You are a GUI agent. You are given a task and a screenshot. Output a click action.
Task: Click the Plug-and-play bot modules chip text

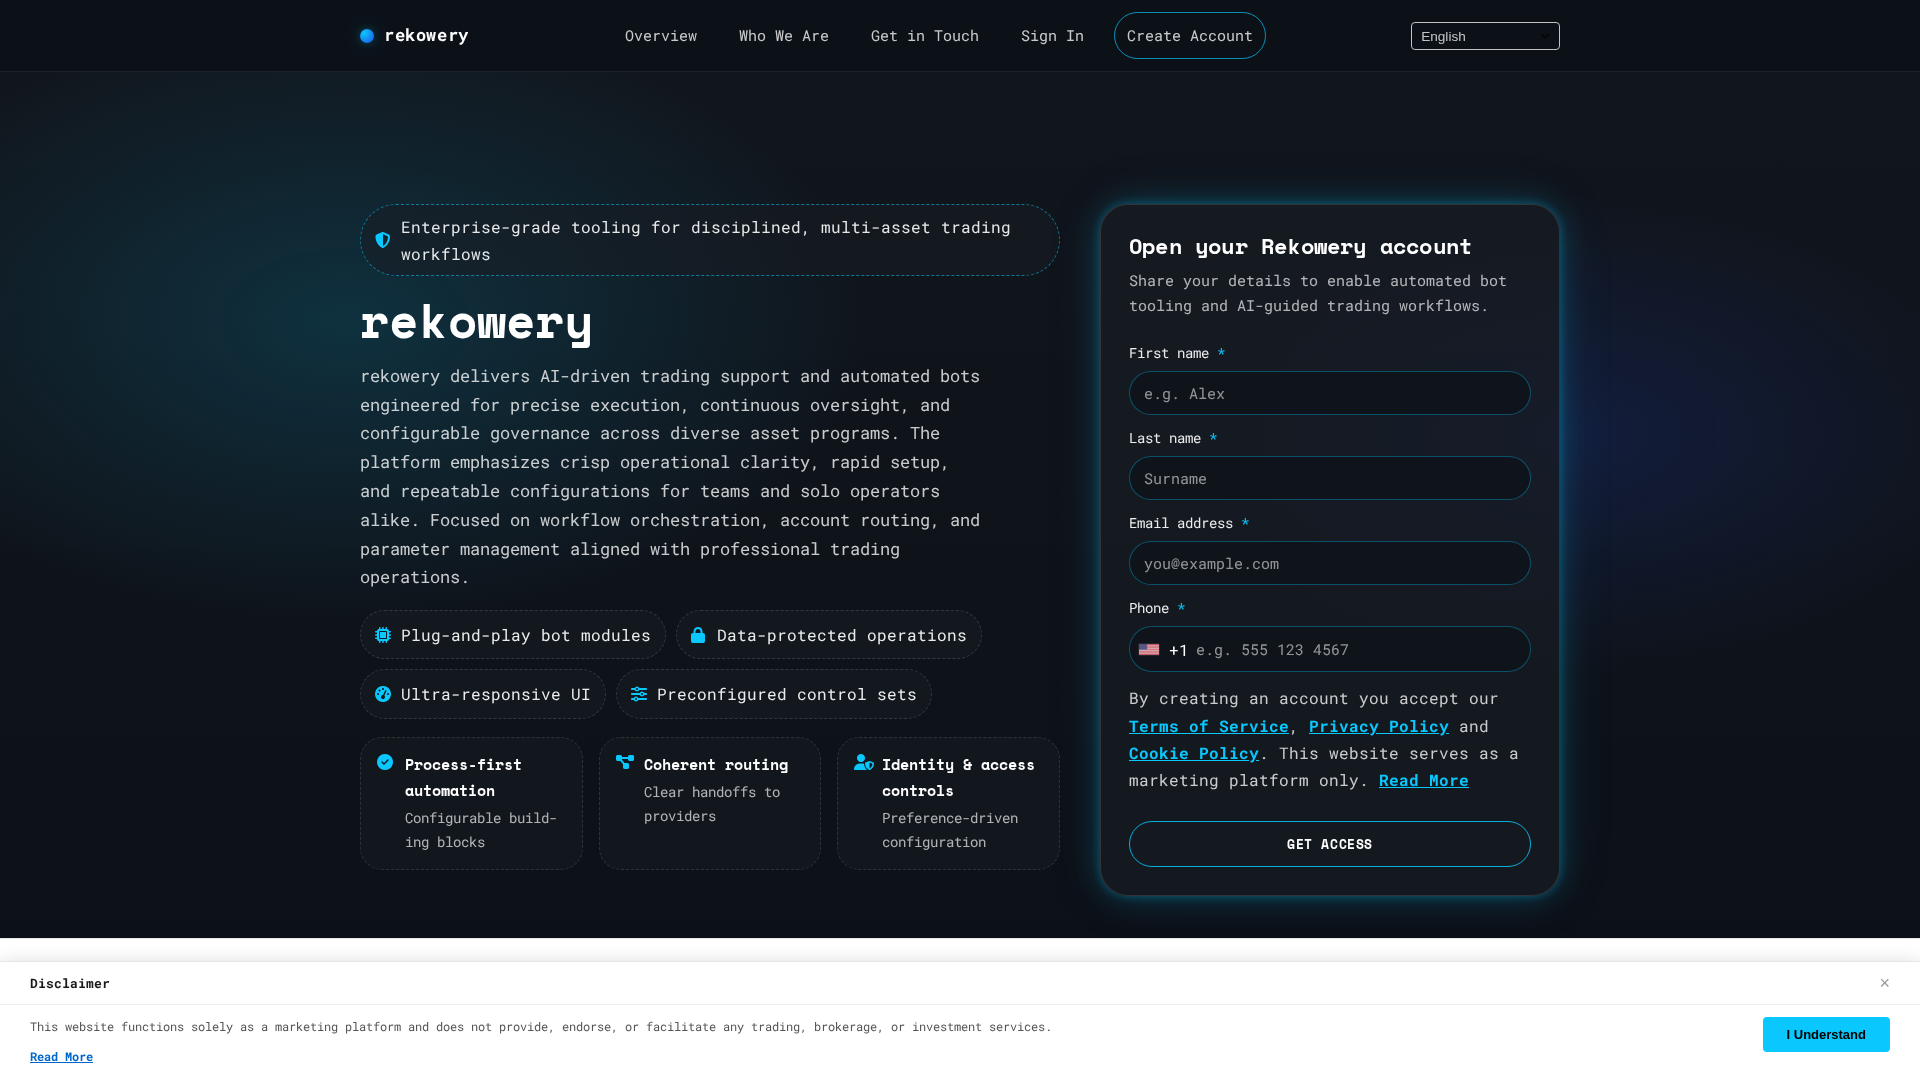(526, 635)
